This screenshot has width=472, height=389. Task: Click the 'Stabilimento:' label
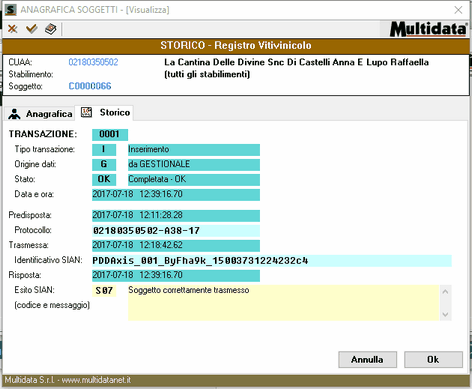pyautogui.click(x=31, y=74)
